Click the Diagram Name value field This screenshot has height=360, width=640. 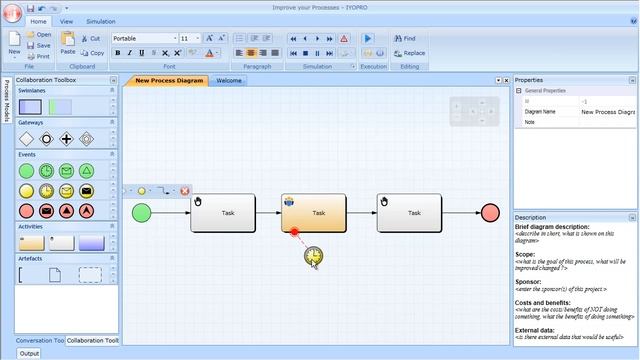(608, 112)
